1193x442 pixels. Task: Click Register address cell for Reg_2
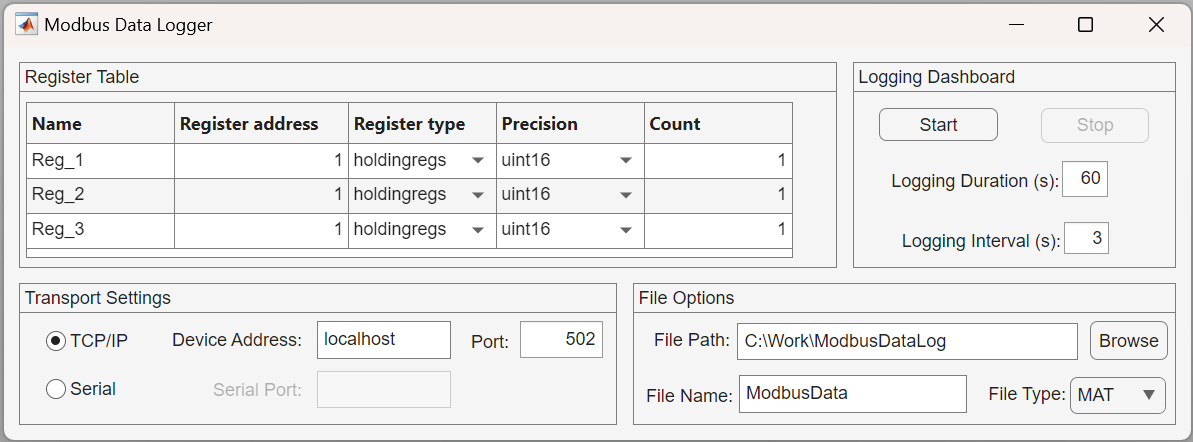(262, 195)
